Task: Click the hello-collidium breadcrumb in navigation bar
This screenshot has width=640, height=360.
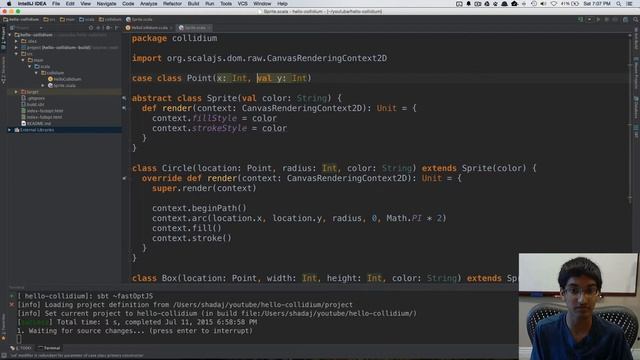Action: 21,19
